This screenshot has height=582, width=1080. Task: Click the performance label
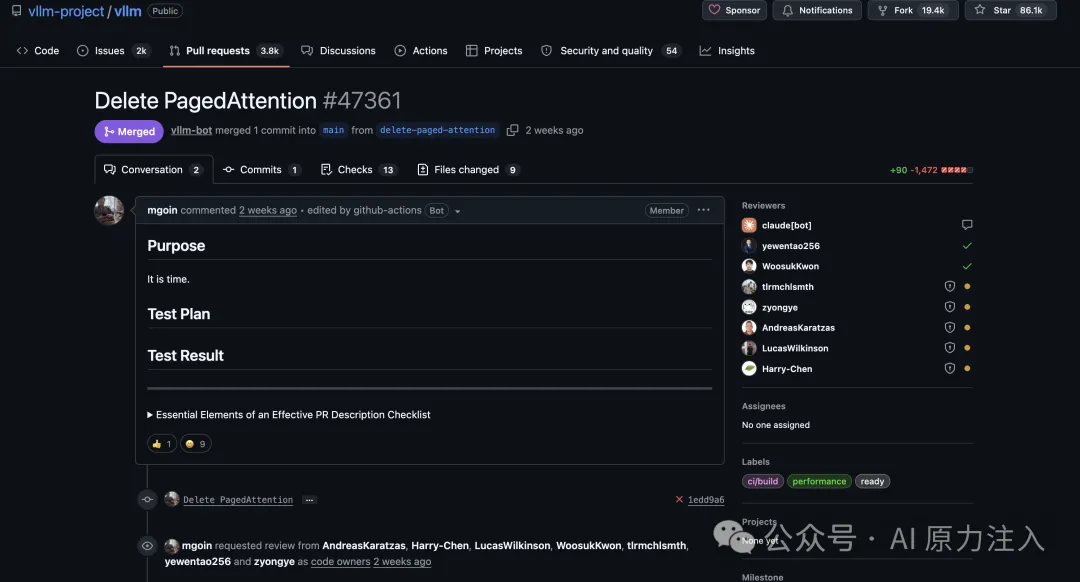pos(819,481)
